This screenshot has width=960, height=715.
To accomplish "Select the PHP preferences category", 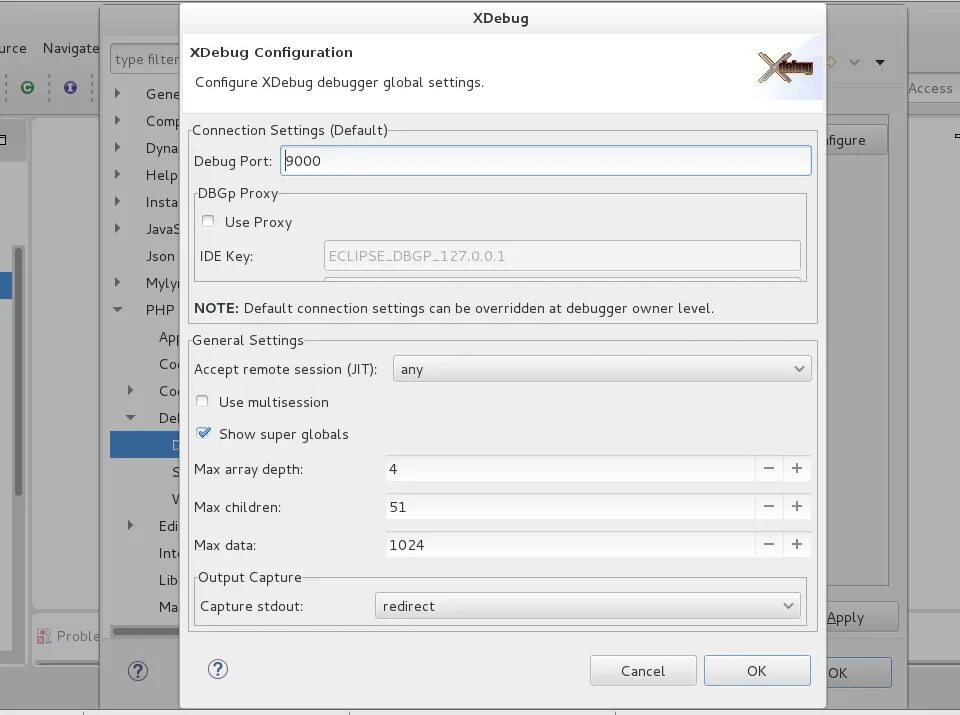I will point(160,310).
